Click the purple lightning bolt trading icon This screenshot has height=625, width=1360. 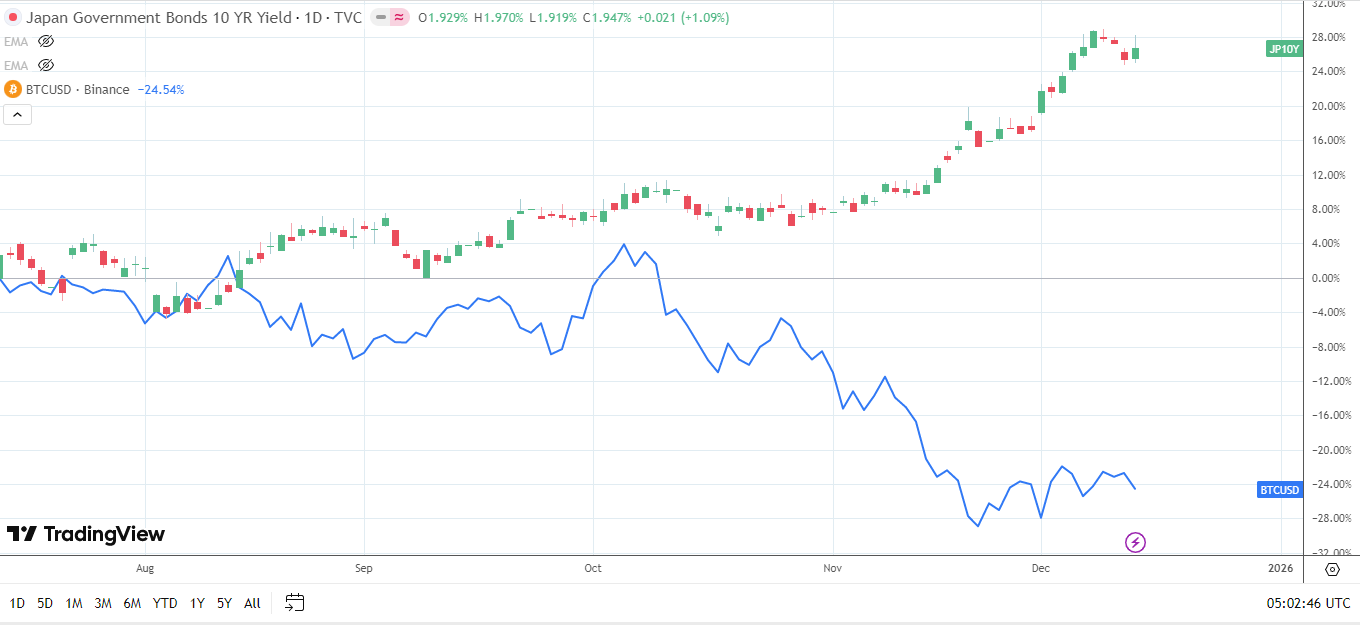tap(1135, 542)
